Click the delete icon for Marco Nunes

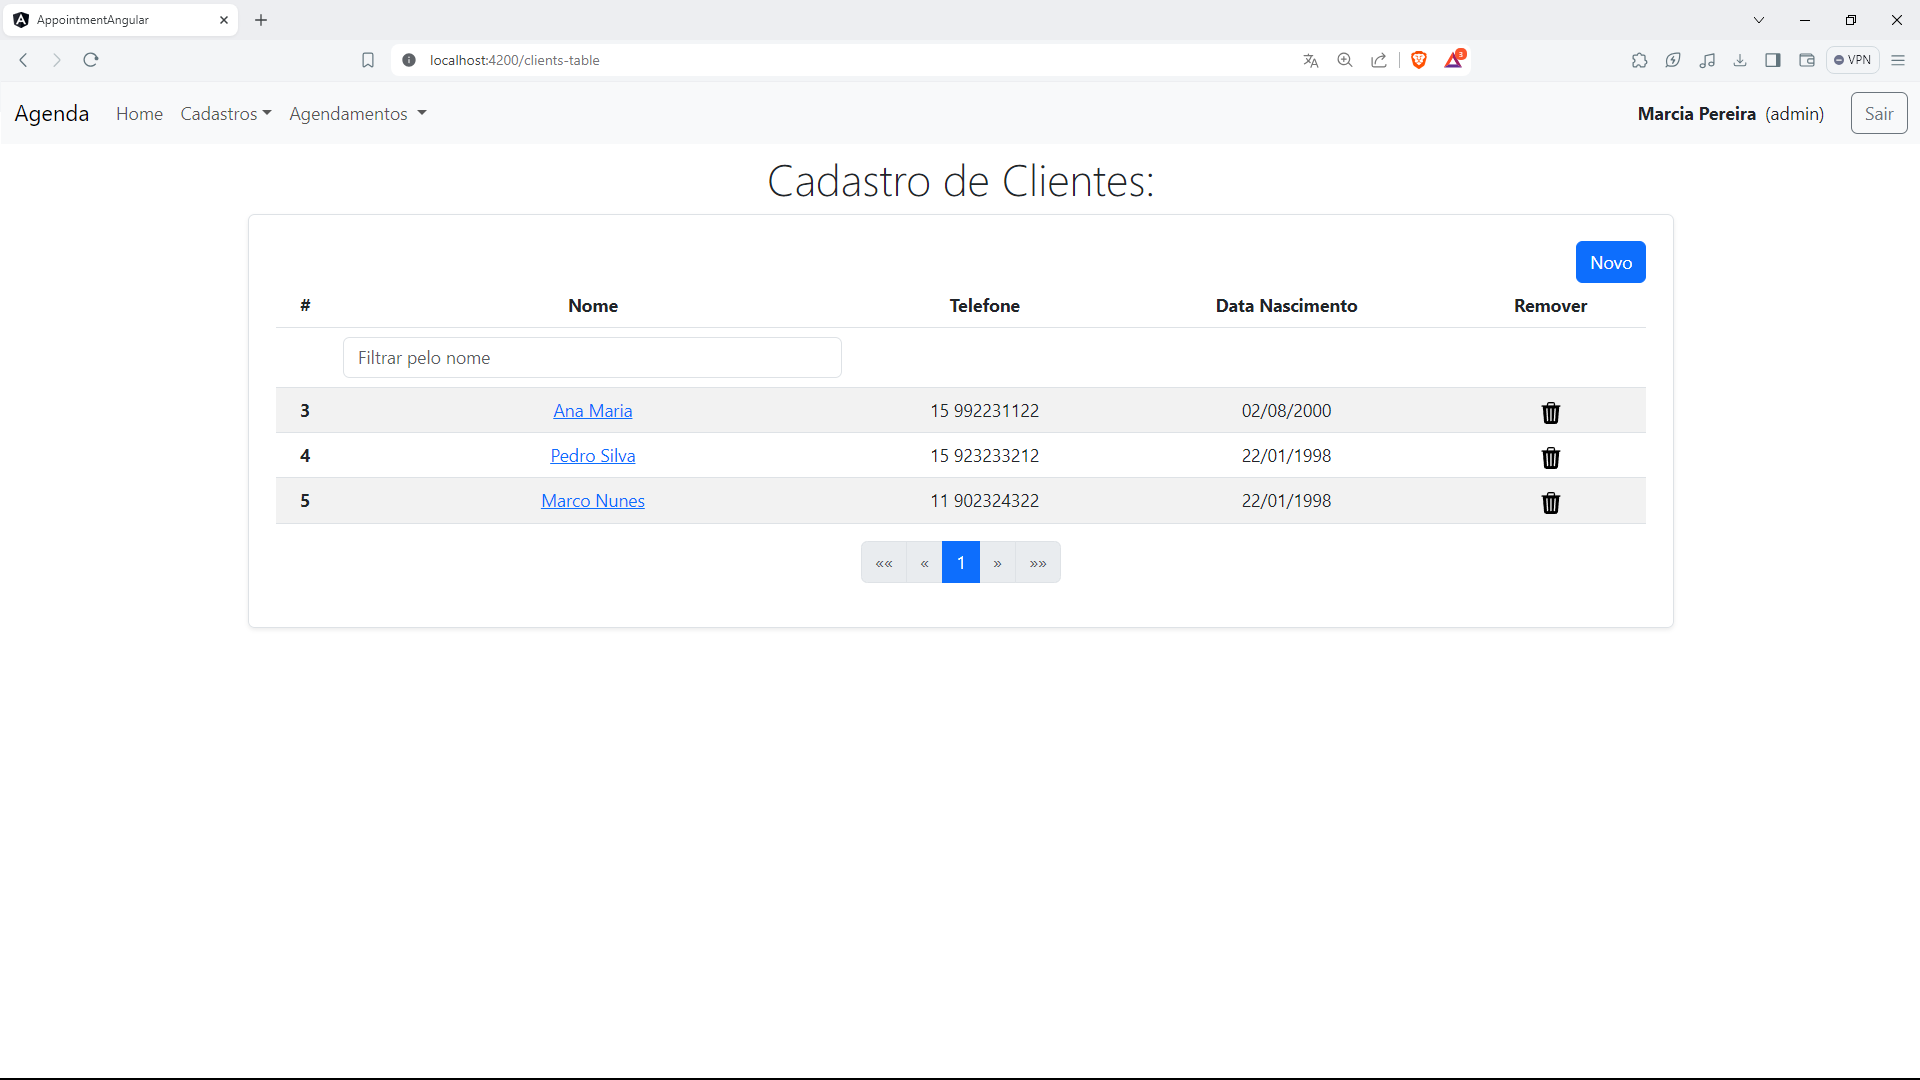click(x=1551, y=501)
